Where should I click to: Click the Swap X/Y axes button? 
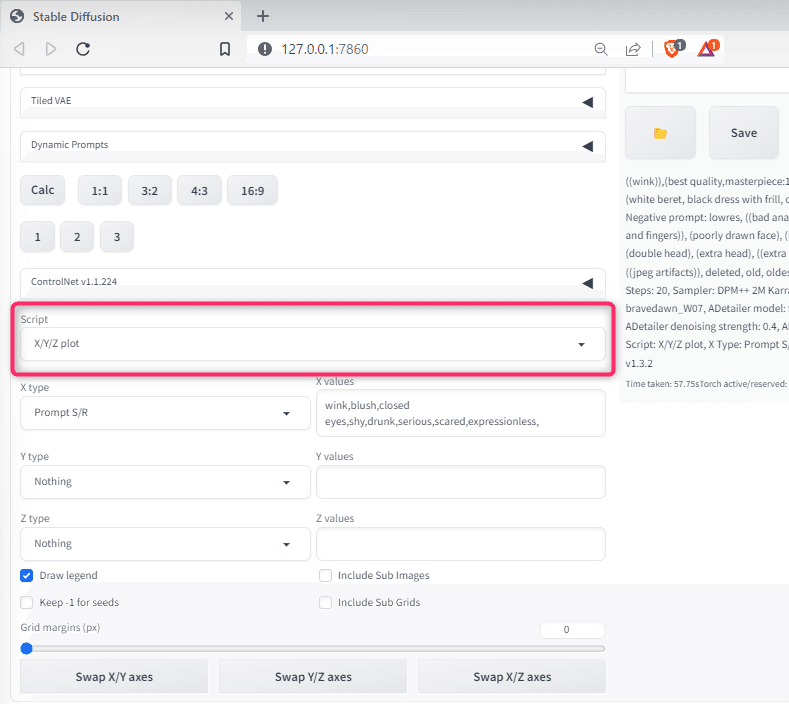114,677
